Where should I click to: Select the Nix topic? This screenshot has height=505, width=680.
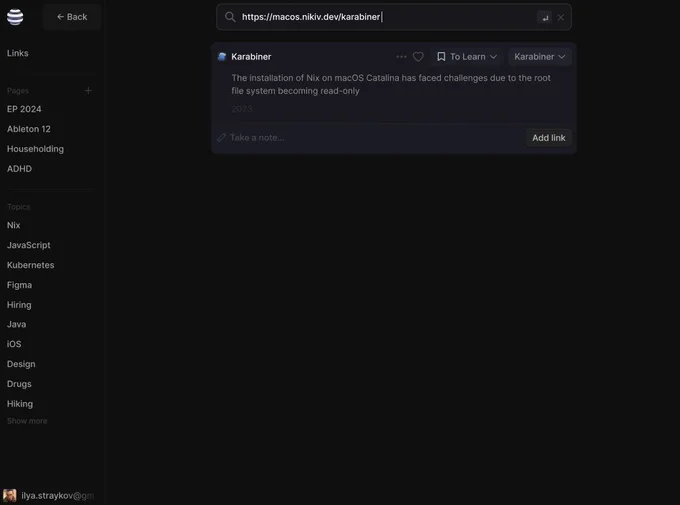point(13,225)
